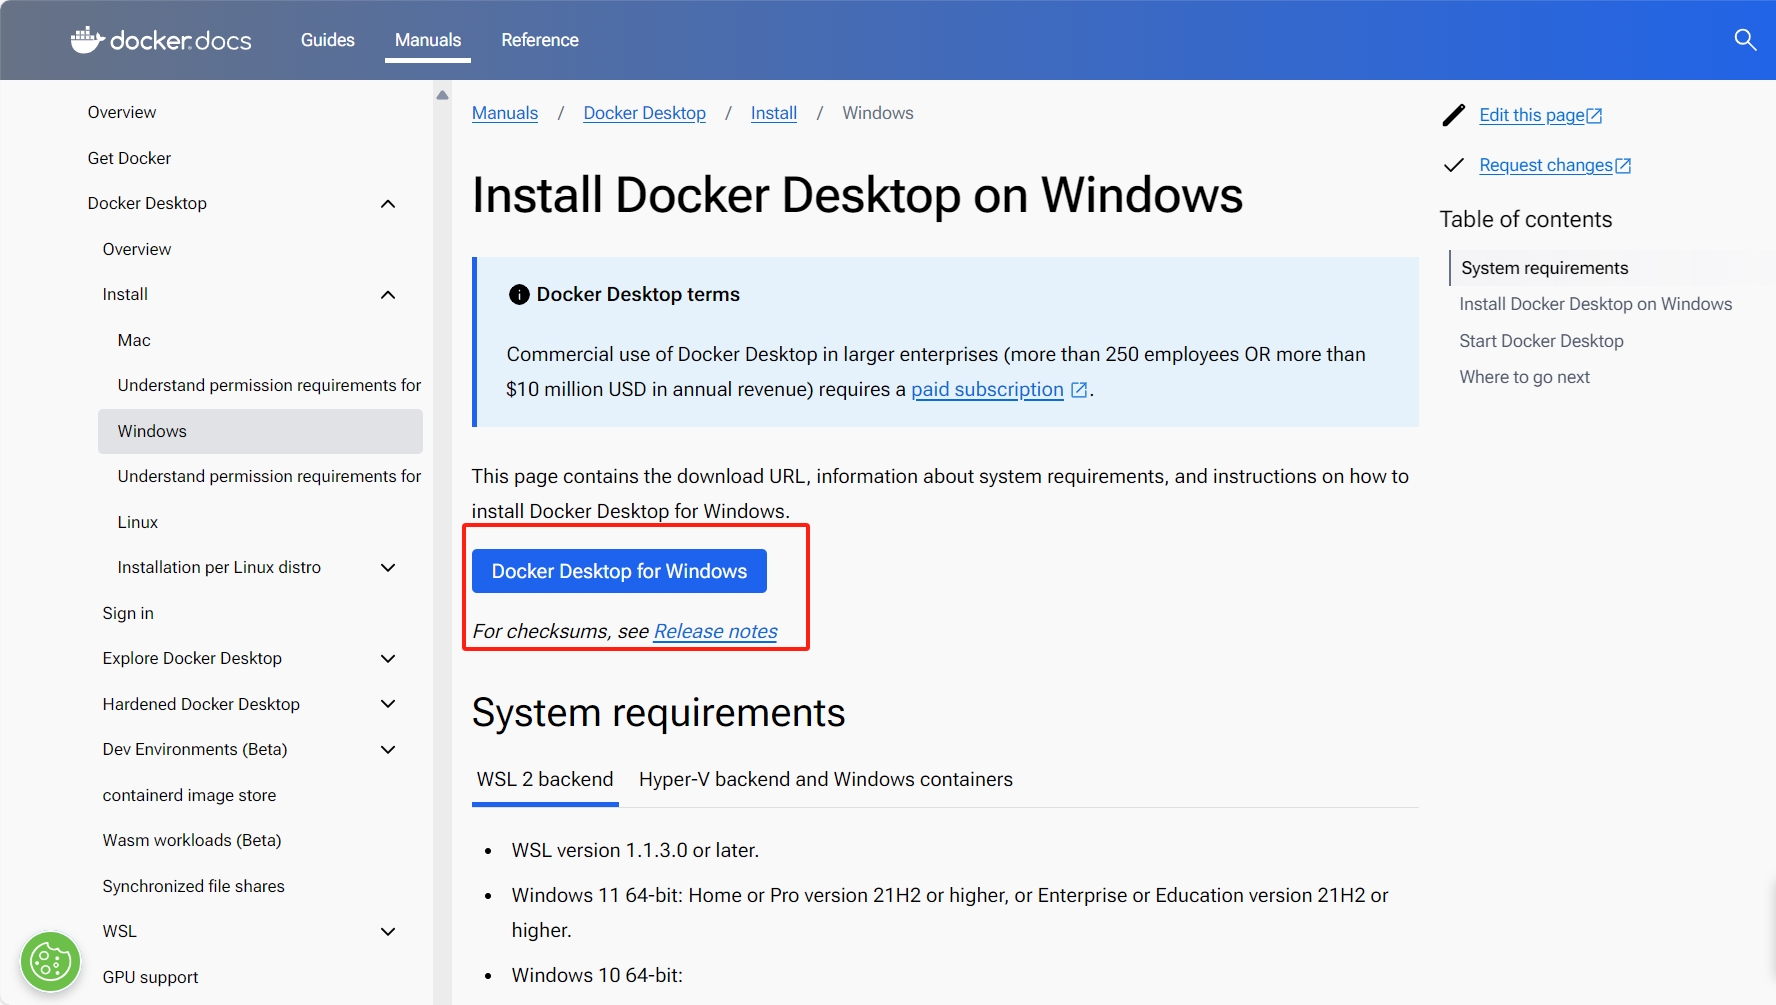Jump to Where to go next in contents
This screenshot has height=1005, width=1776.
tap(1524, 377)
